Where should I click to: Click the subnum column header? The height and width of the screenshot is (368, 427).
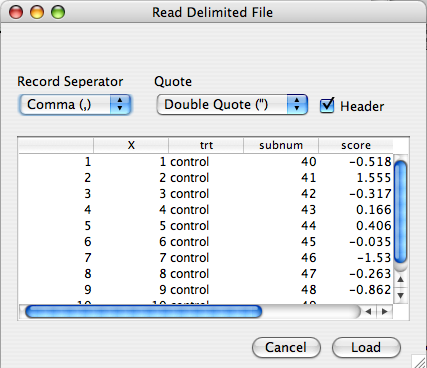click(x=281, y=145)
